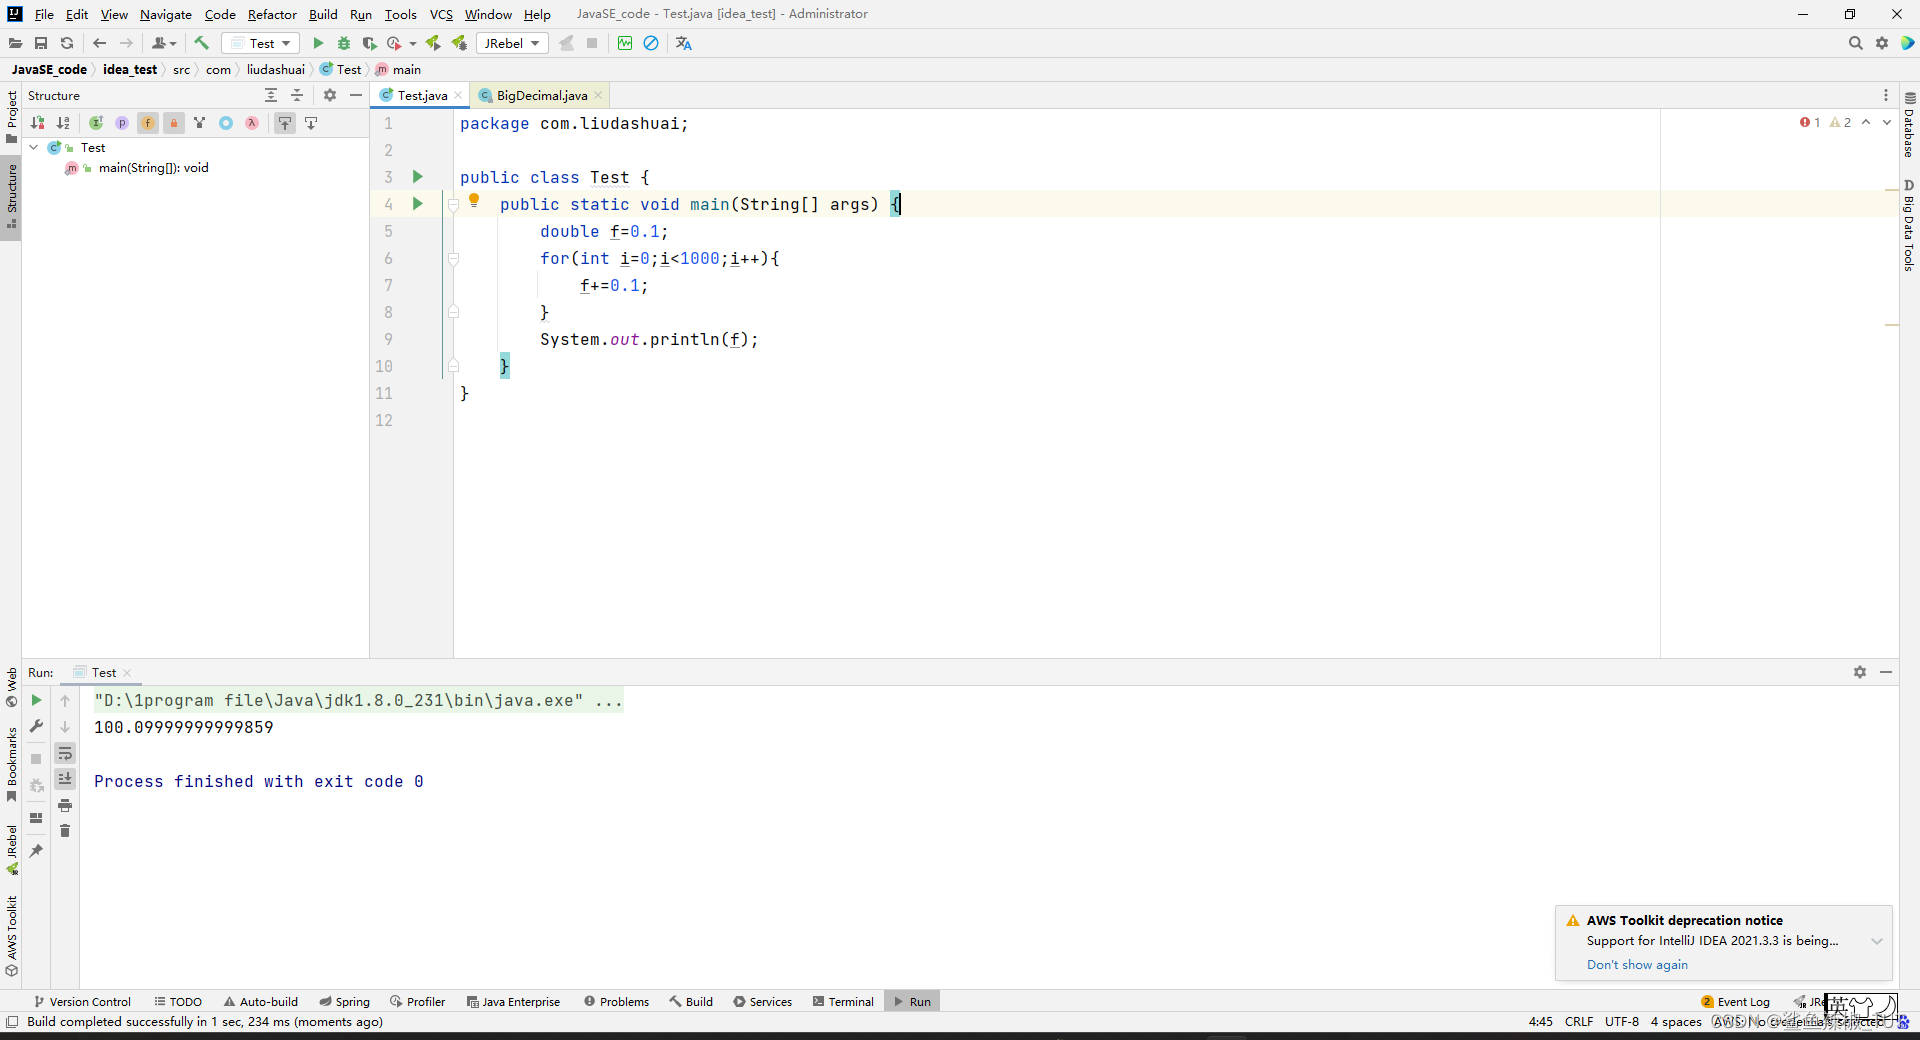Toggle Show Fields (orange f) in Structure
This screenshot has height=1040, width=1920.
pos(148,123)
